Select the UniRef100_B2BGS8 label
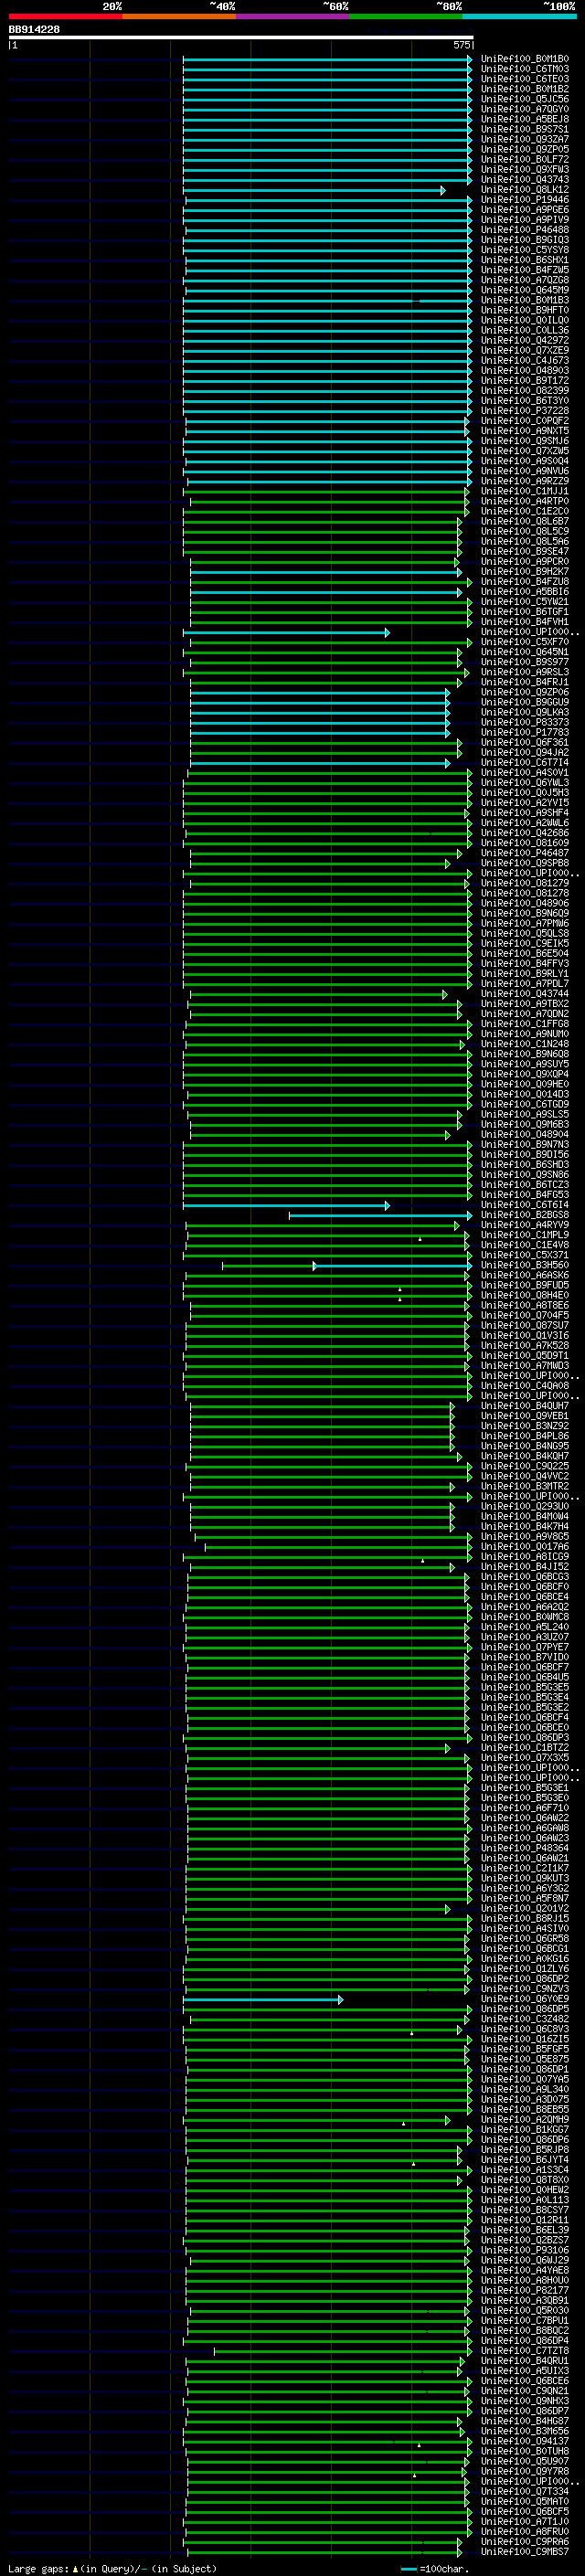 click(525, 1215)
